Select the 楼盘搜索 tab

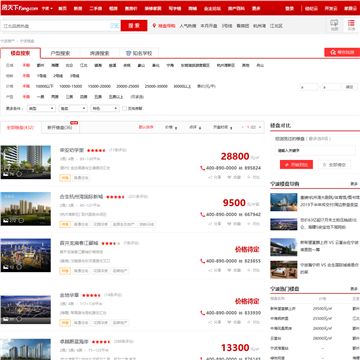click(20, 53)
